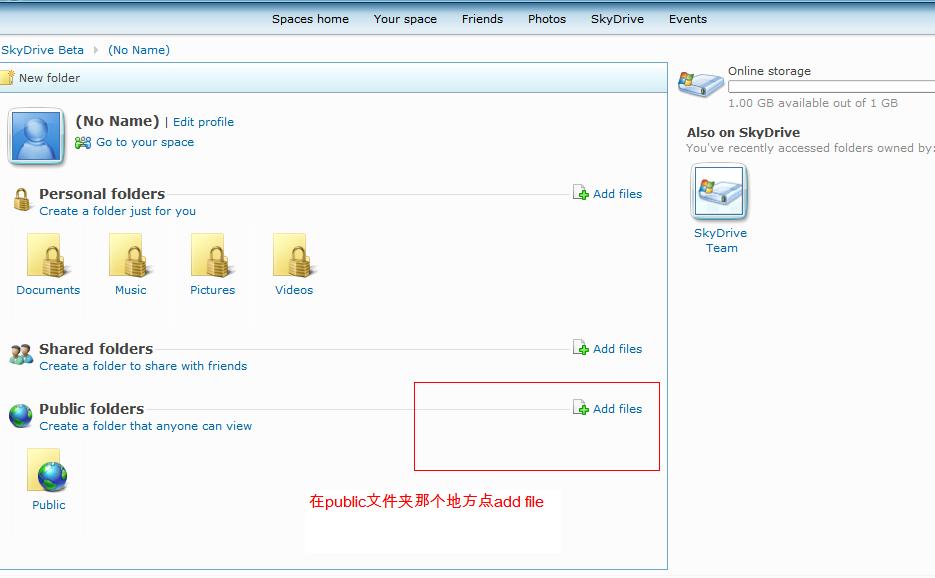
Task: Click the user profile avatar picture
Action: point(36,136)
